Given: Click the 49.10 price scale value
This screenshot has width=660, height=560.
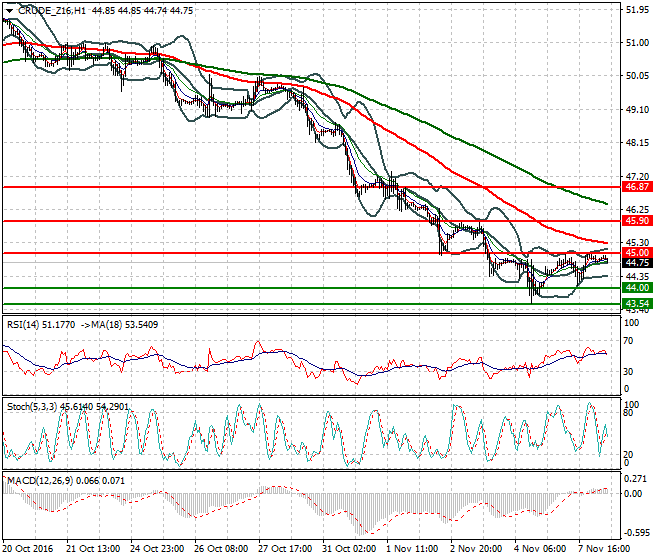Looking at the screenshot, I should (638, 109).
